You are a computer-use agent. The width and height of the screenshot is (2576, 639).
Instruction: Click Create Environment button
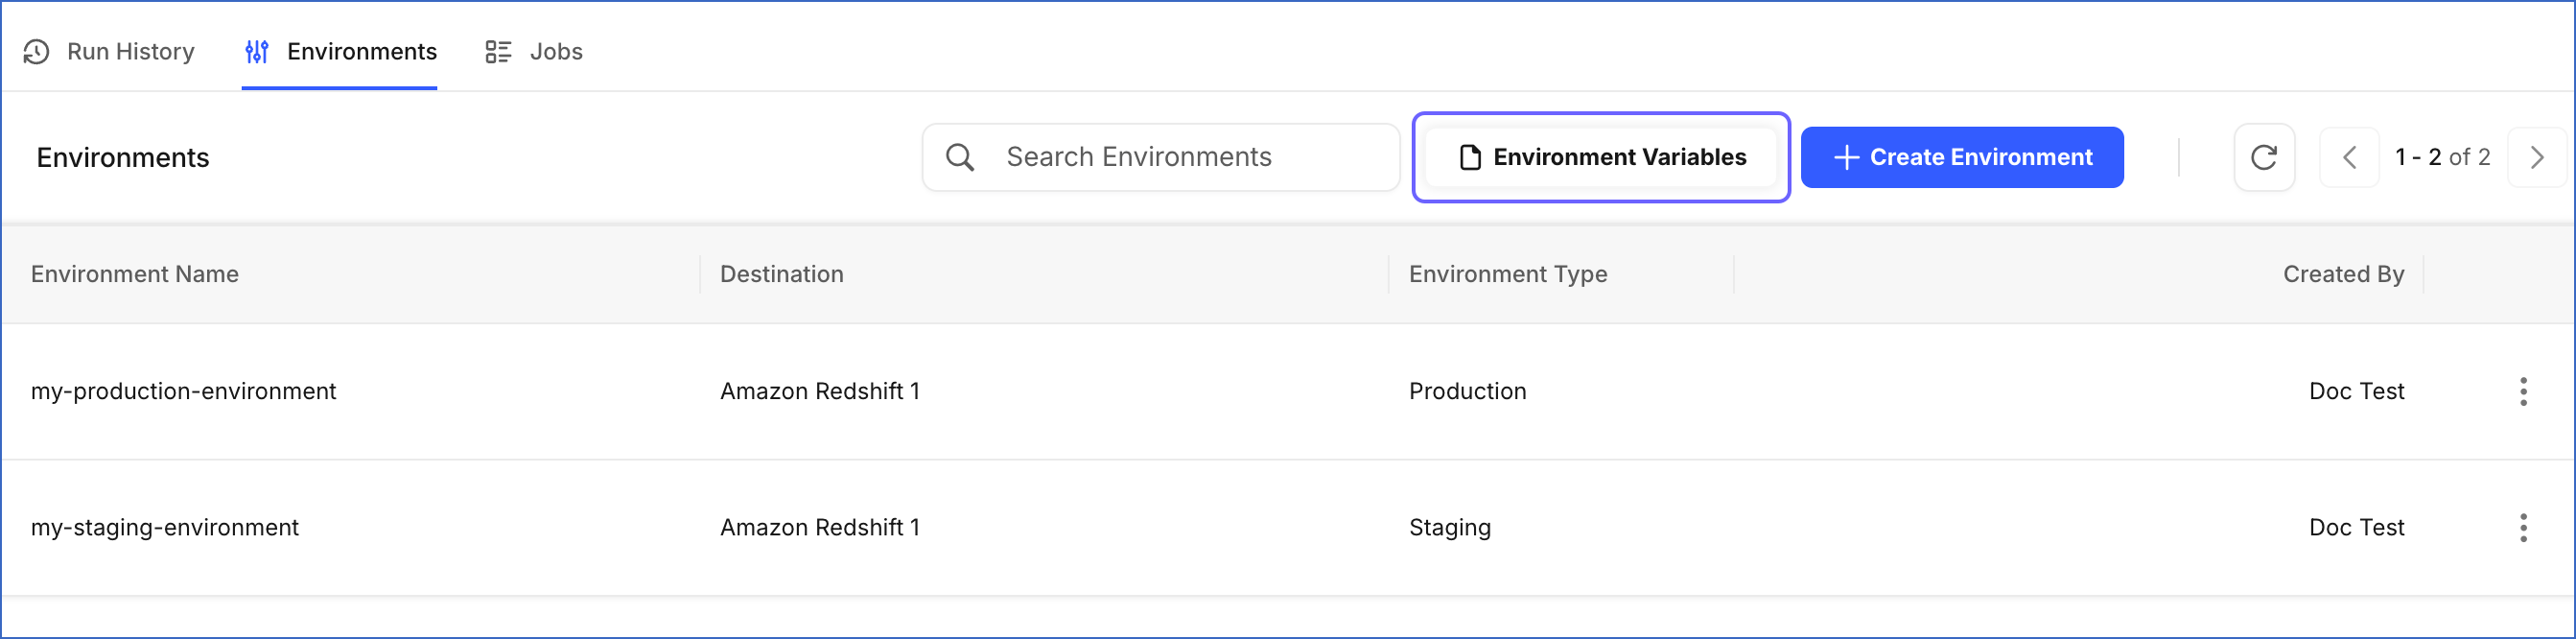tap(1962, 157)
